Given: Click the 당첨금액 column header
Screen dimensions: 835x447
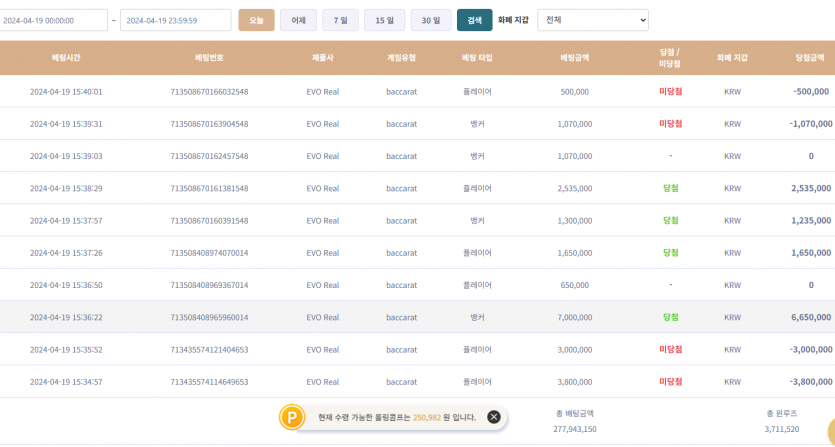Looking at the screenshot, I should [810, 58].
